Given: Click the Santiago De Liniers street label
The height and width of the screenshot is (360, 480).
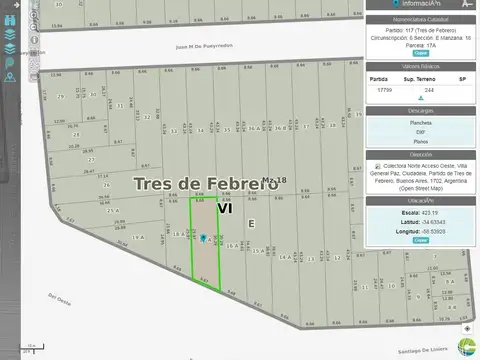Looking at the screenshot, I should tap(422, 350).
